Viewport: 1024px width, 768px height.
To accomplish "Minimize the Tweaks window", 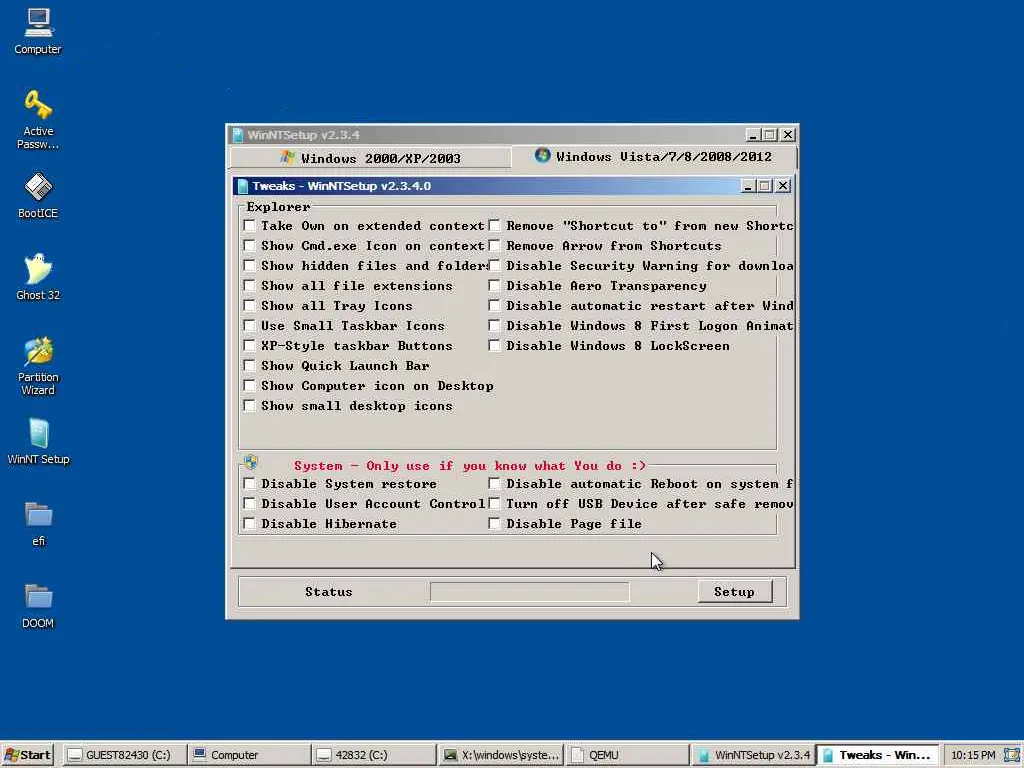I will tap(748, 186).
